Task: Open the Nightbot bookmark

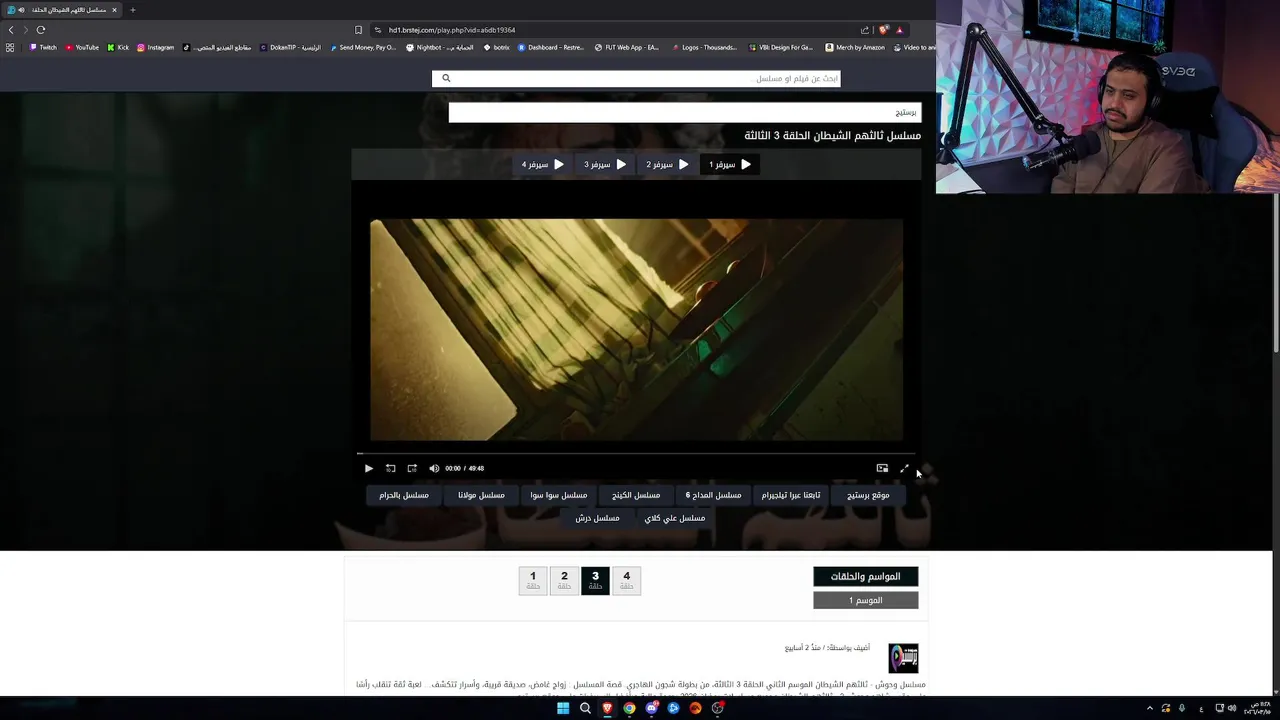Action: point(440,47)
